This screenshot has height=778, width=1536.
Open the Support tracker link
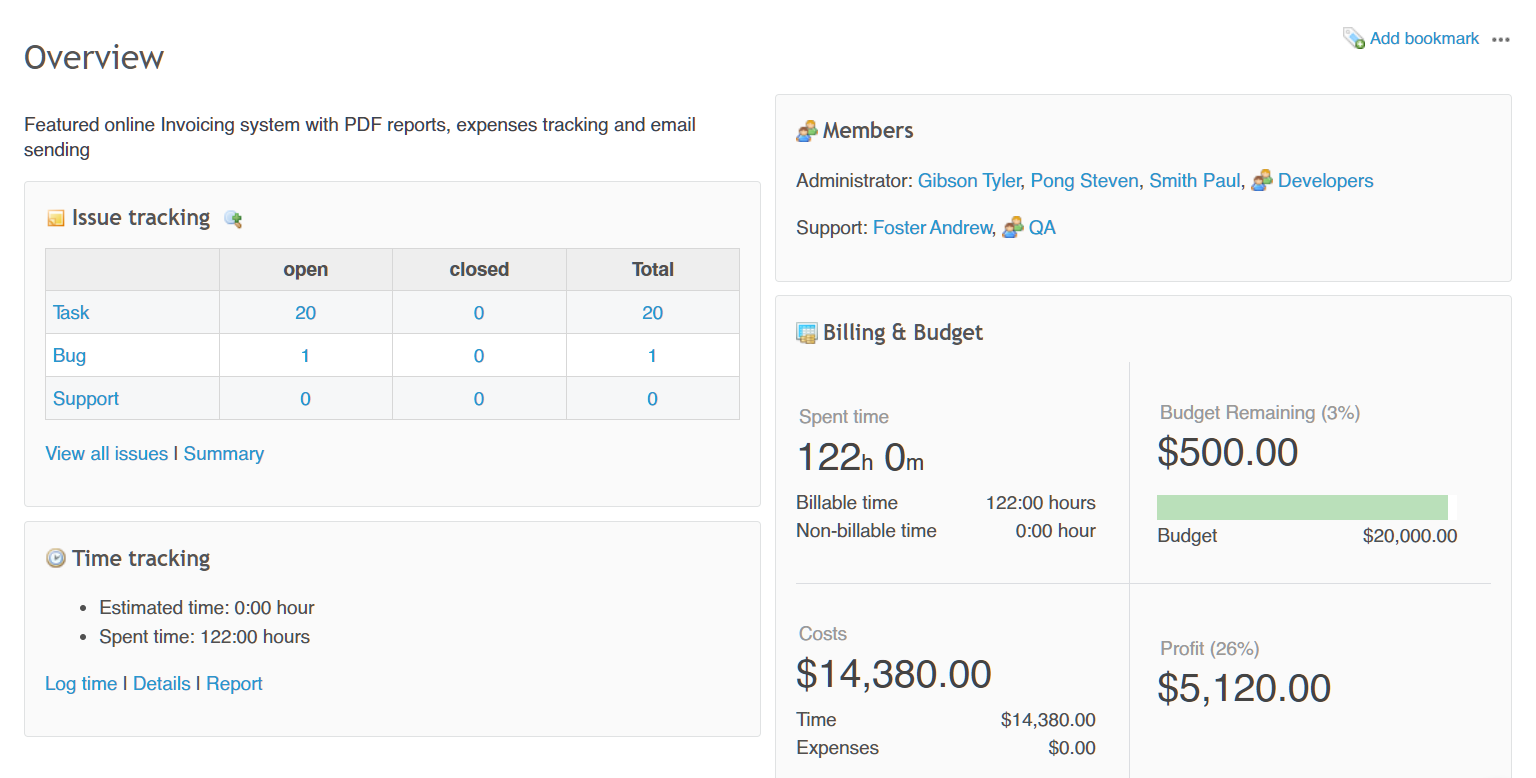(x=86, y=399)
